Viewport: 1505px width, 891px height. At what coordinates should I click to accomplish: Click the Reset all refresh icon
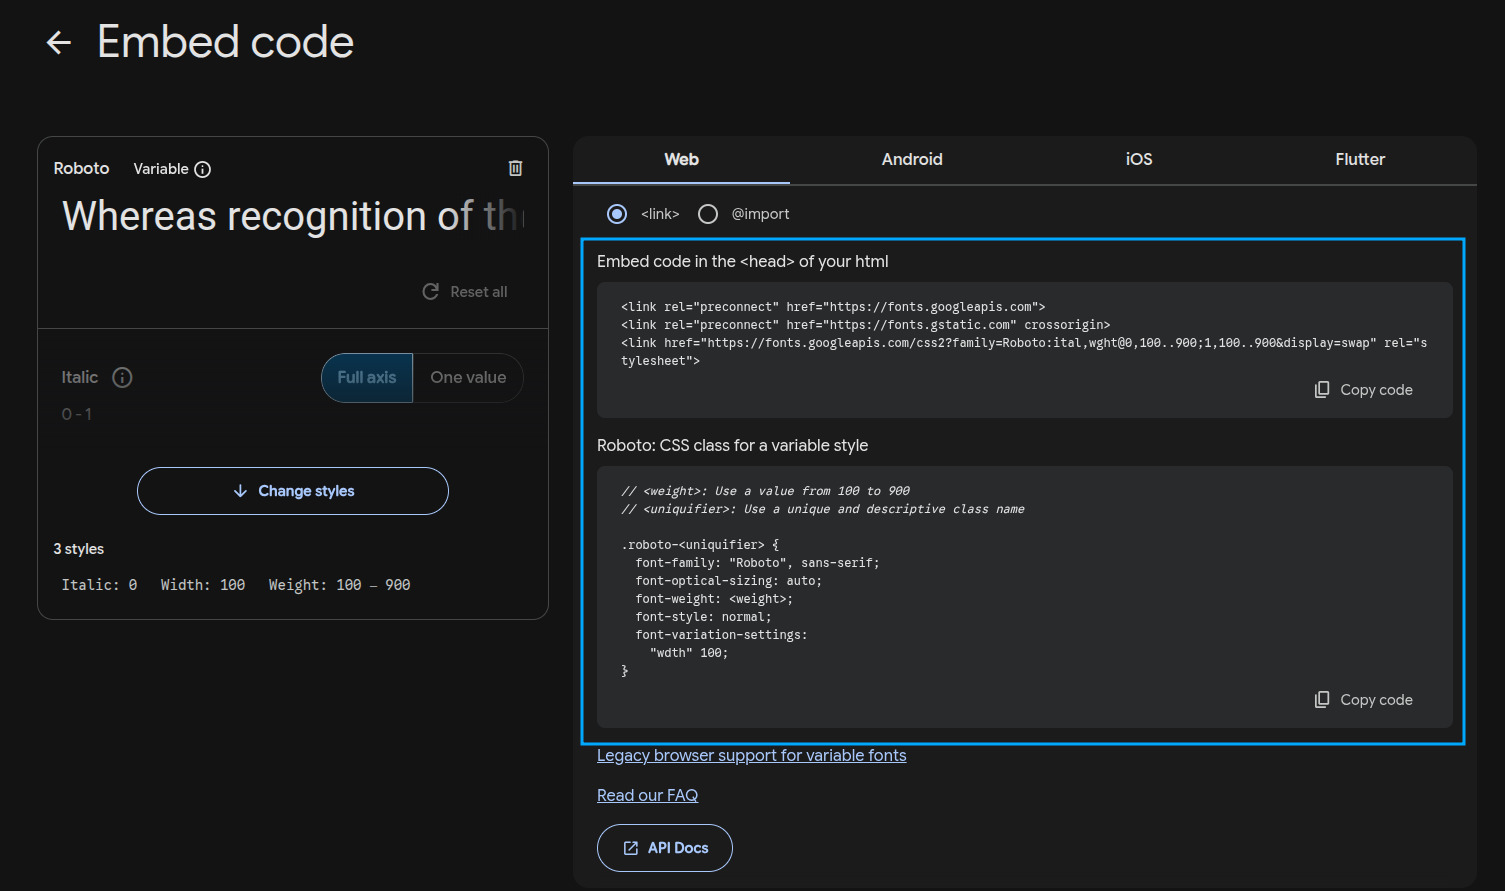431,291
